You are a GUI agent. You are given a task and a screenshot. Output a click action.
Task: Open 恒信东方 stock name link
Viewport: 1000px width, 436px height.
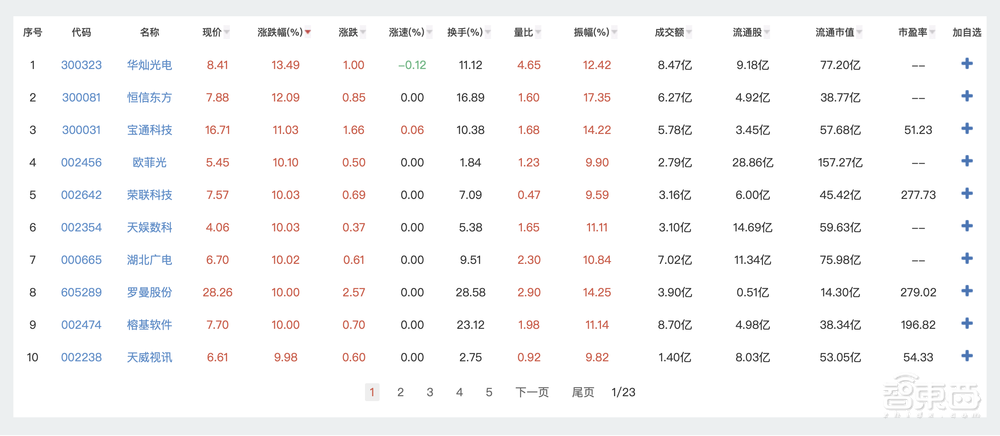[150, 97]
